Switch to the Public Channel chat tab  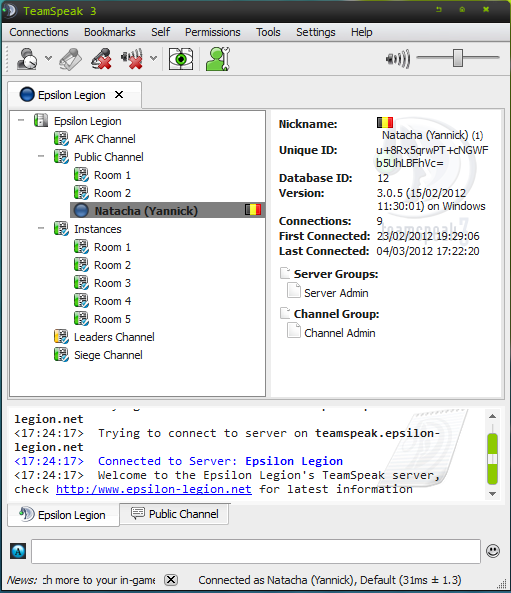click(x=174, y=514)
